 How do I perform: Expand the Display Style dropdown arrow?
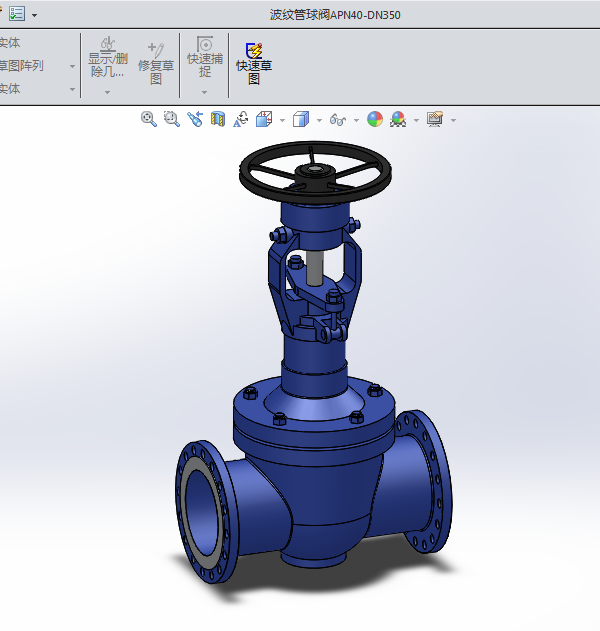[320, 120]
